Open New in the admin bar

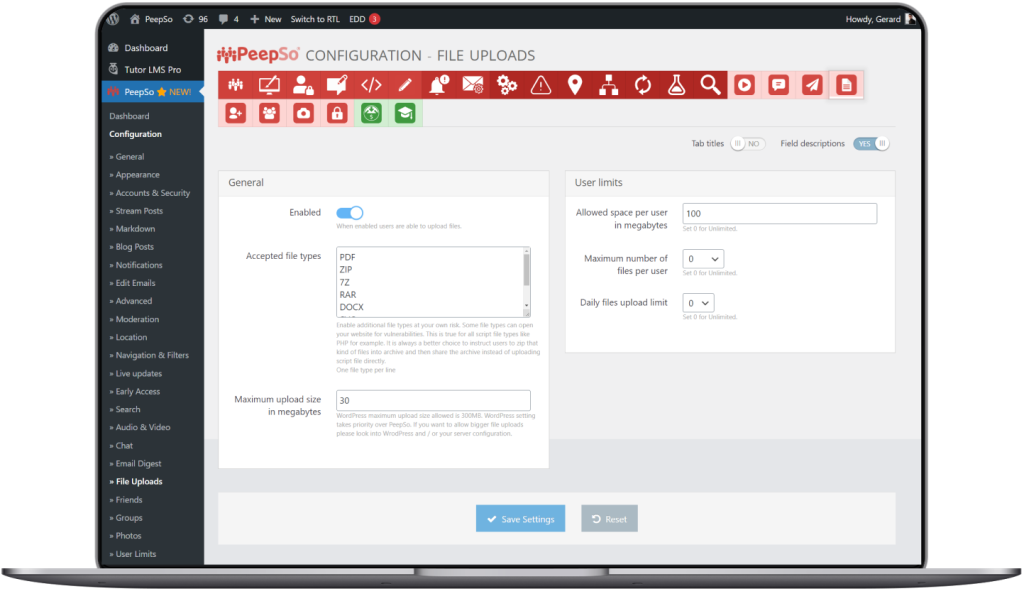266,19
